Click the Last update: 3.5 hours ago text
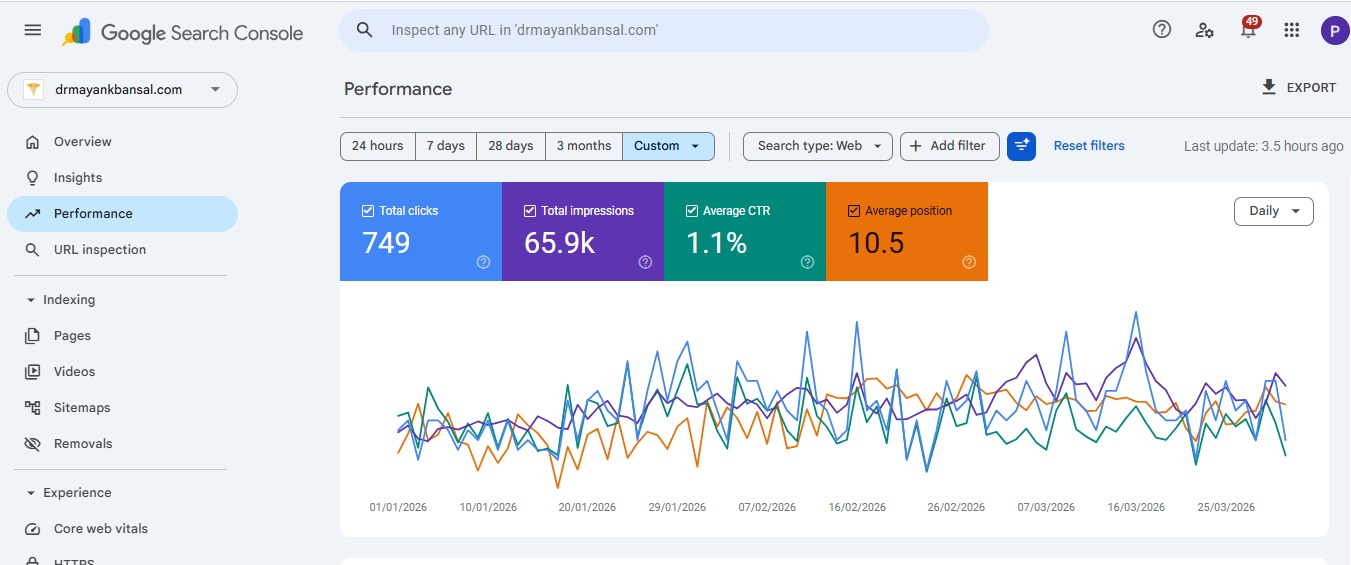Screen dimensions: 1351x565 [1264, 146]
